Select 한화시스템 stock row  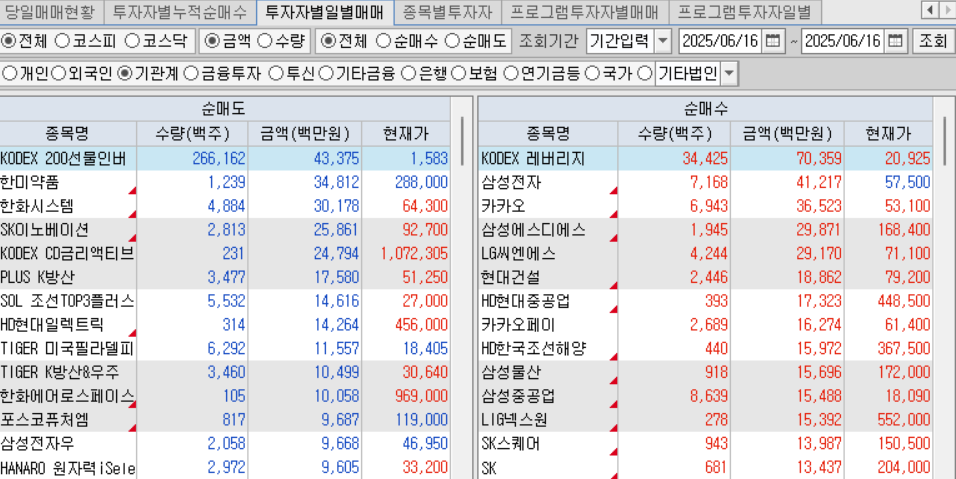[225, 206]
